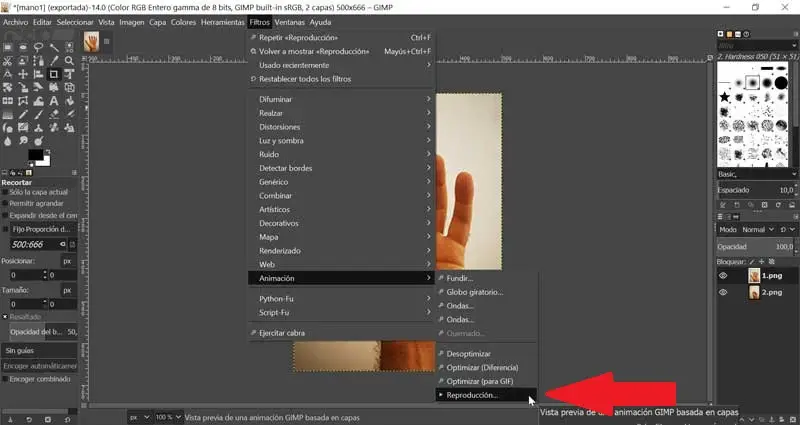Select the Smudge tool
This screenshot has width=800, height=425.
pos(23,141)
